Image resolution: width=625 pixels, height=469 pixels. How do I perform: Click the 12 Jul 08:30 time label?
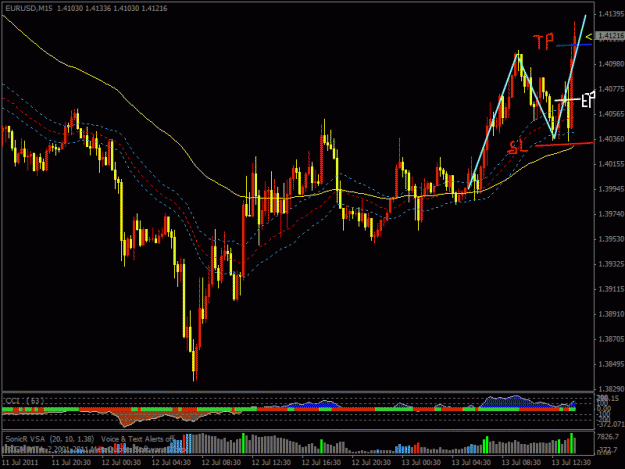pos(221,462)
